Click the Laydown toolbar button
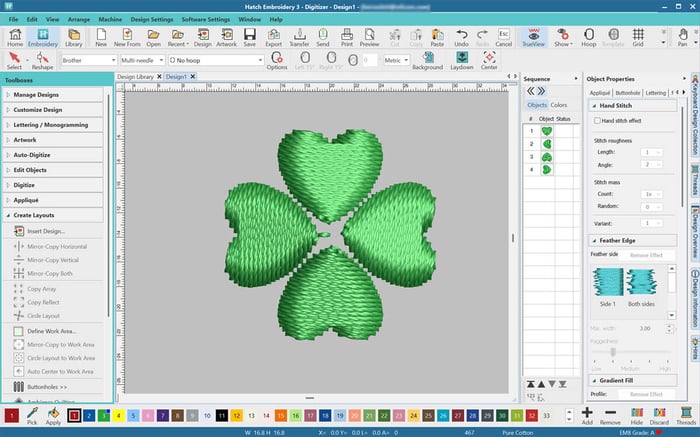This screenshot has height=437, width=700. pyautogui.click(x=462, y=61)
